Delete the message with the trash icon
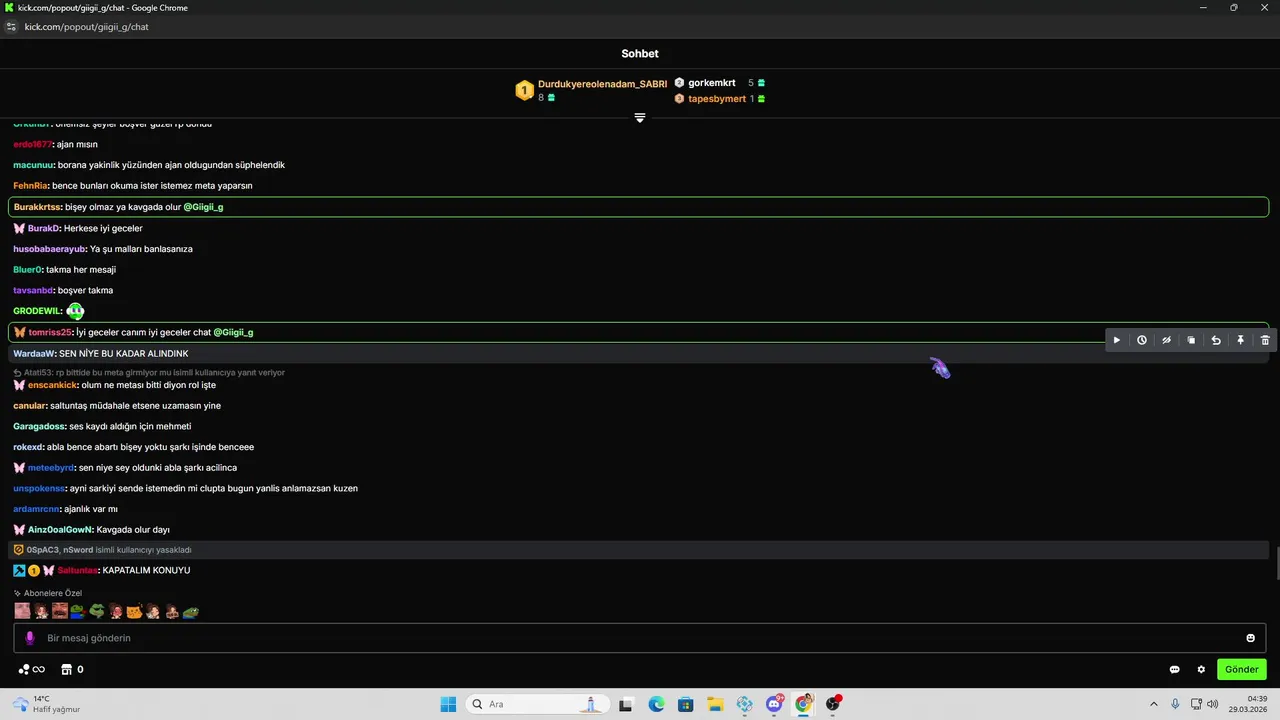Viewport: 1280px width, 720px height. (1265, 340)
